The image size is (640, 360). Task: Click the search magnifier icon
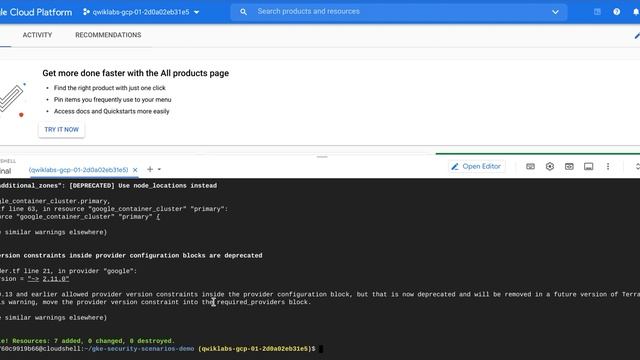click(243, 12)
